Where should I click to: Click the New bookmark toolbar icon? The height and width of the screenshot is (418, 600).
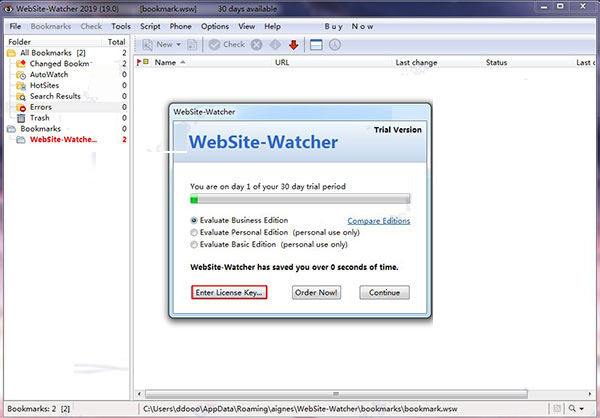pyautogui.click(x=147, y=45)
